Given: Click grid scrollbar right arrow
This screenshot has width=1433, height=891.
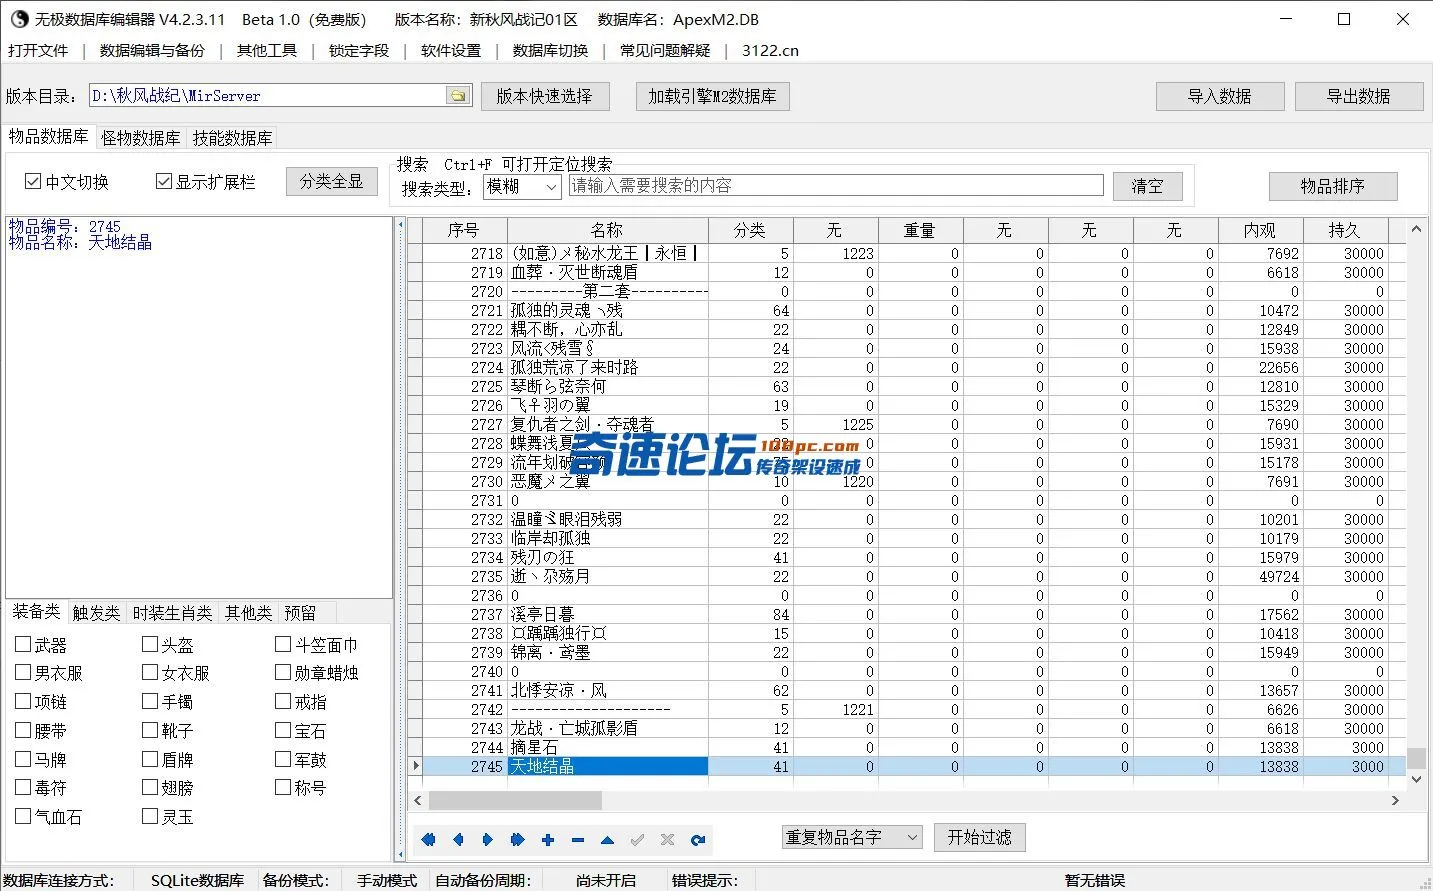Looking at the screenshot, I should (1395, 800).
